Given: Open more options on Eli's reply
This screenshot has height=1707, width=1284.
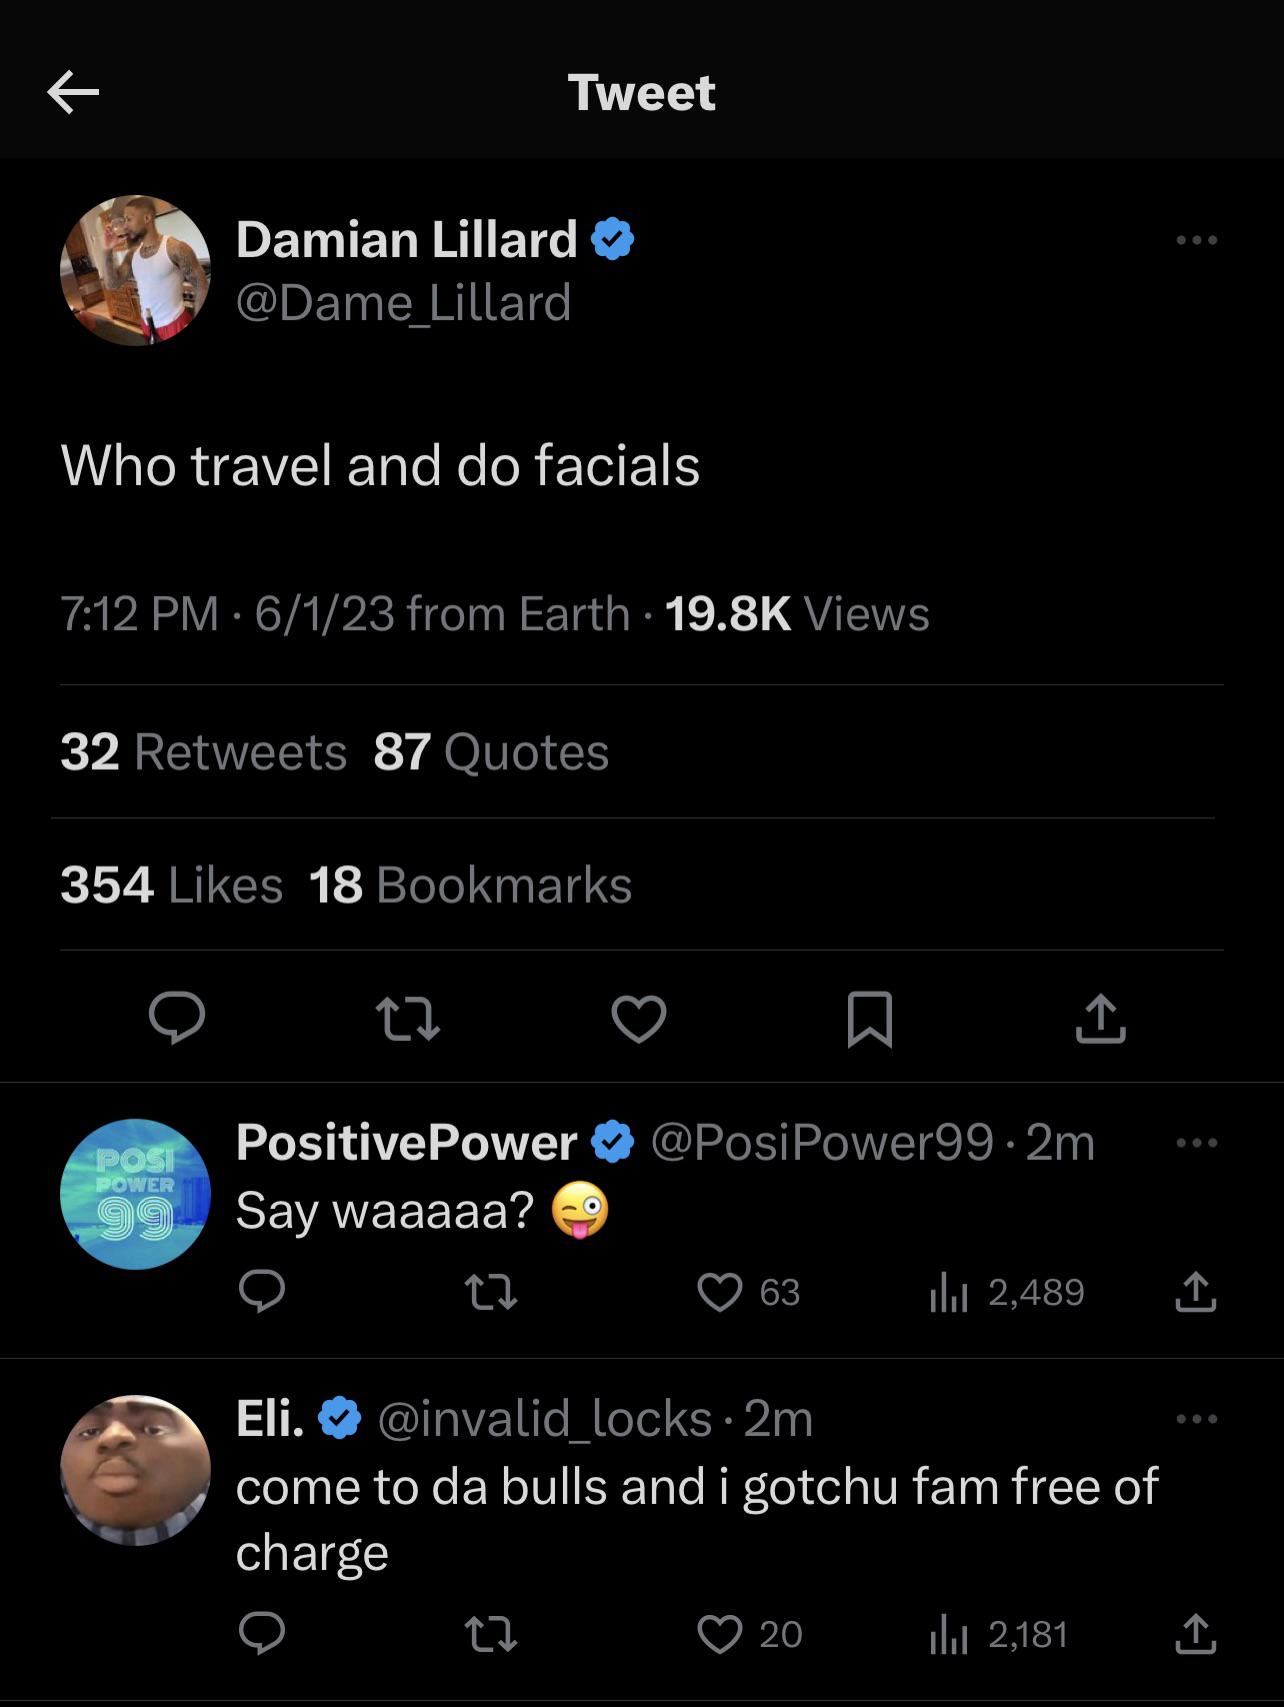Looking at the screenshot, I should [1196, 1419].
